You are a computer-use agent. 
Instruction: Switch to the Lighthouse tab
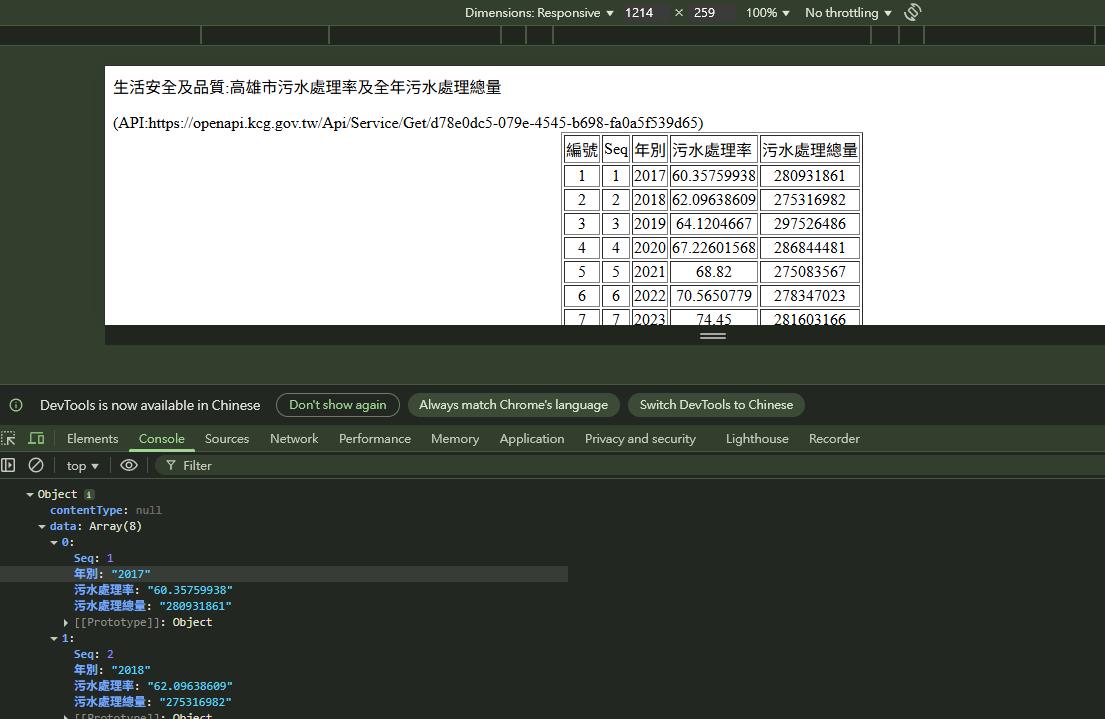coord(757,438)
